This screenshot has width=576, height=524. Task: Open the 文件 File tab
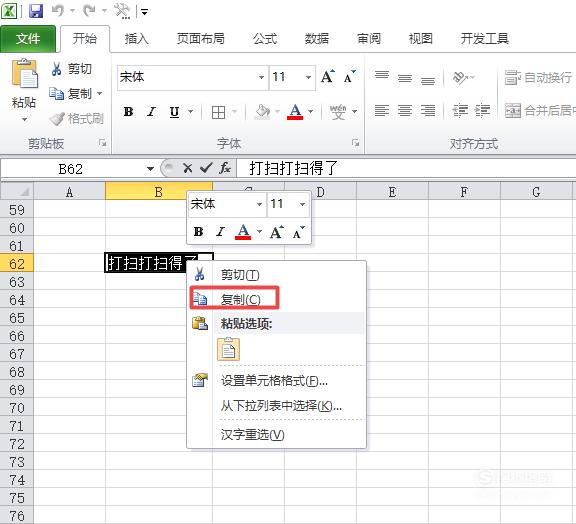pos(28,39)
